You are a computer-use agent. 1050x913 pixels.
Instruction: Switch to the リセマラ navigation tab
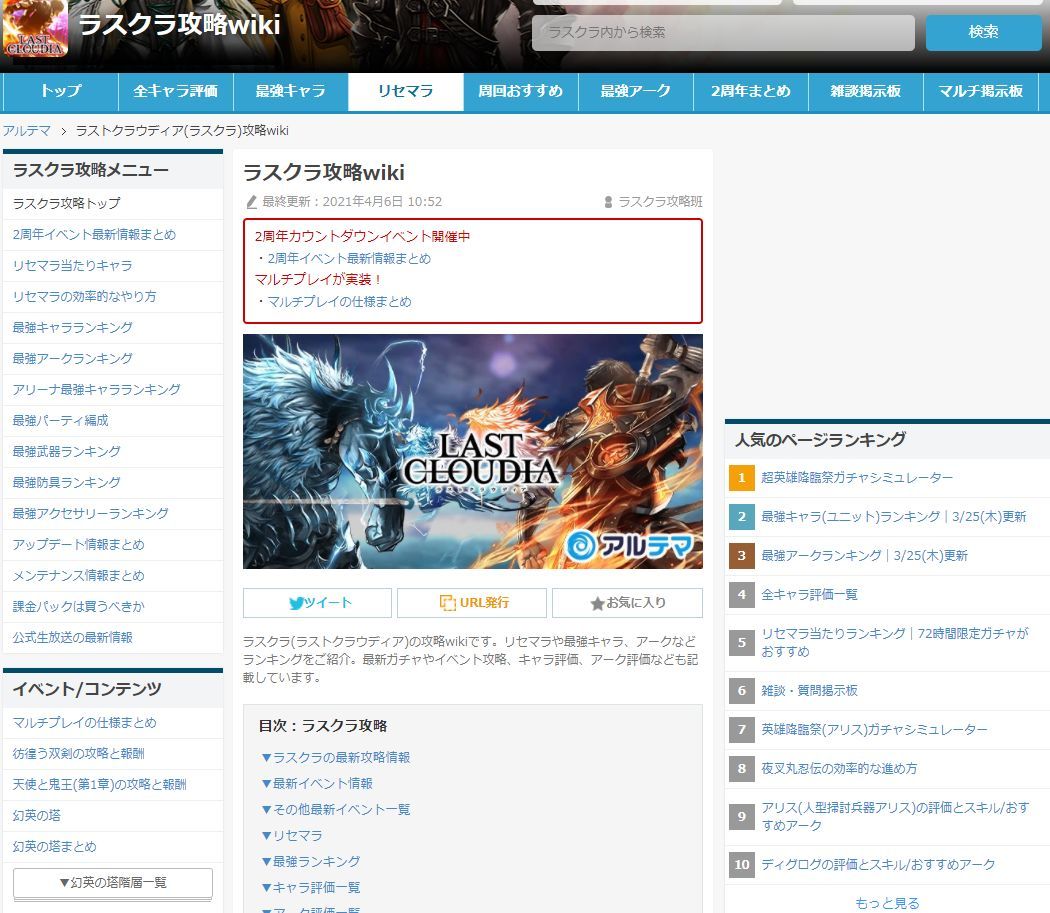[x=406, y=91]
